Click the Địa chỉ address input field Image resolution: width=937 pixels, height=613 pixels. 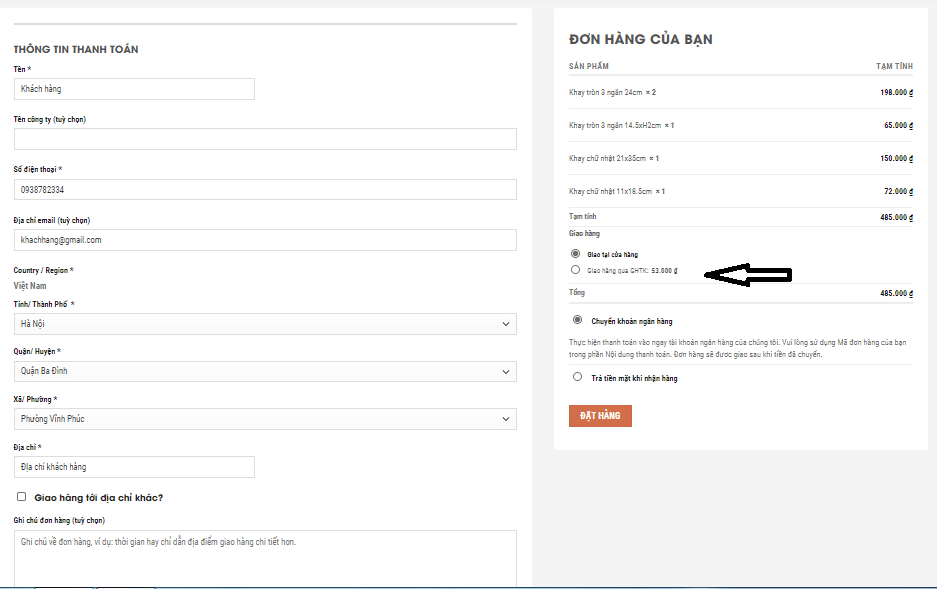134,467
